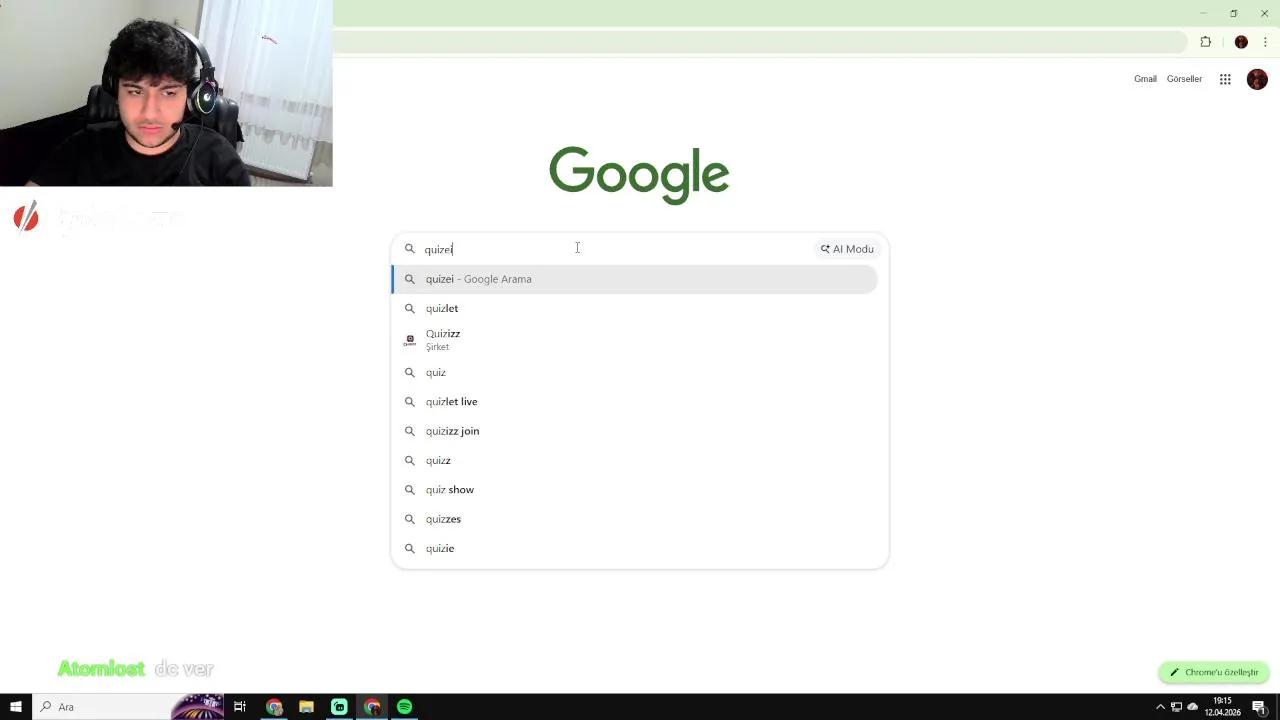The image size is (1280, 720).
Task: Click the magnifier icon inside the search box
Action: click(409, 249)
